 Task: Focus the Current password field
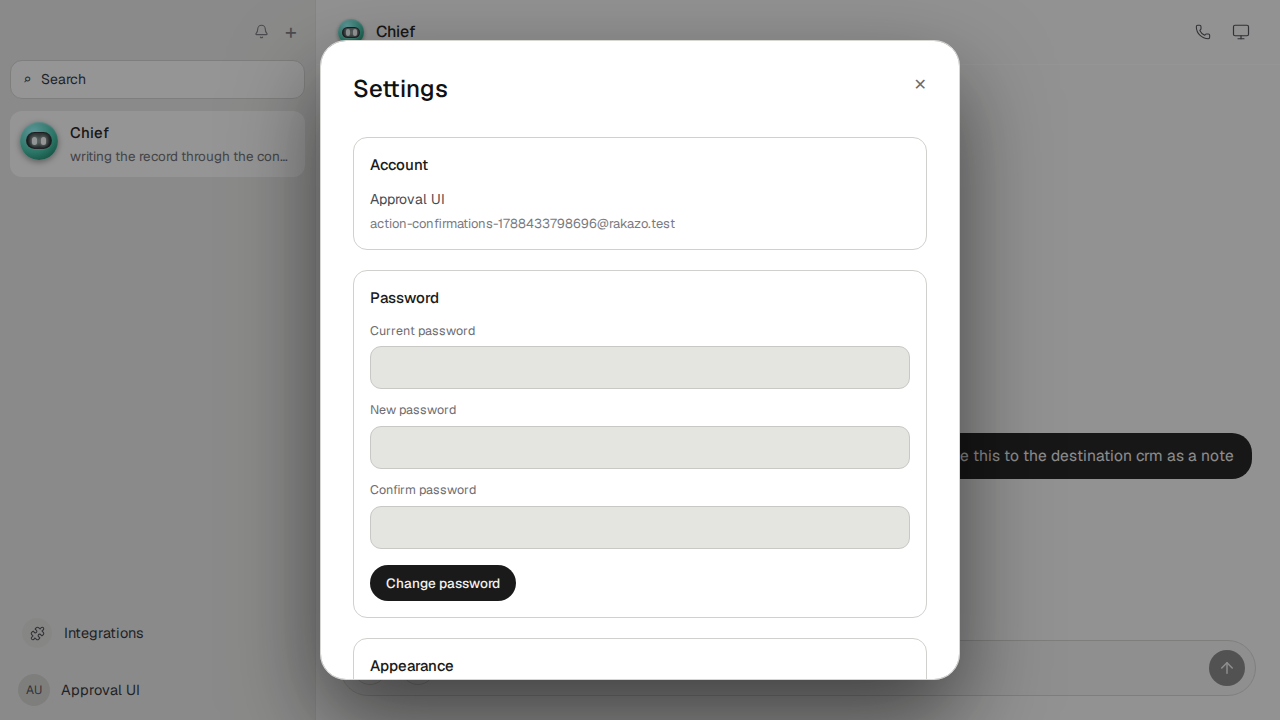click(x=640, y=367)
